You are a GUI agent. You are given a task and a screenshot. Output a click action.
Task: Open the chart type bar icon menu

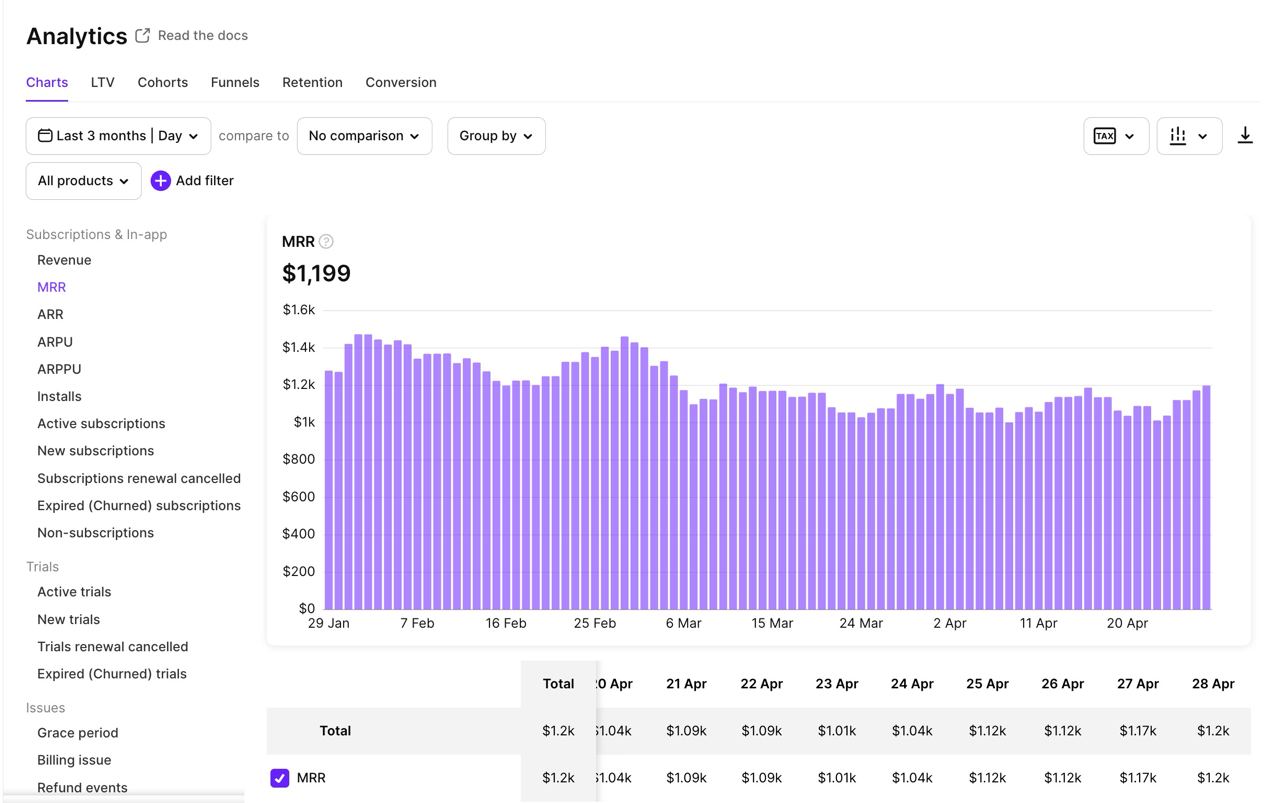1189,136
